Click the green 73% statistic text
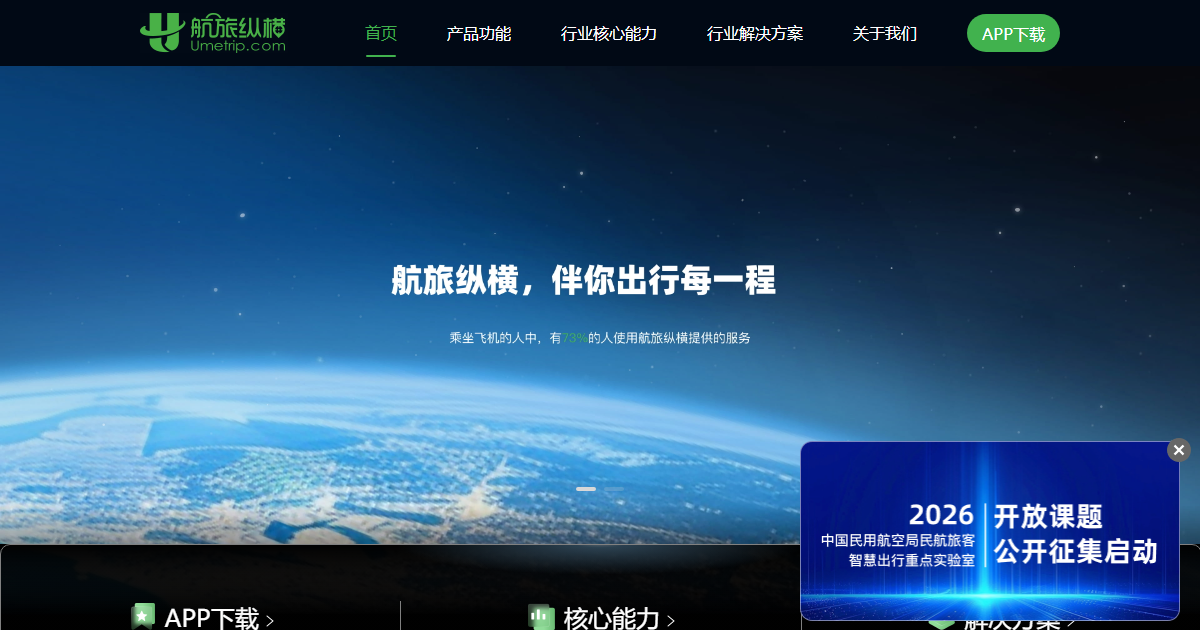Image resolution: width=1200 pixels, height=630 pixels. (x=575, y=338)
